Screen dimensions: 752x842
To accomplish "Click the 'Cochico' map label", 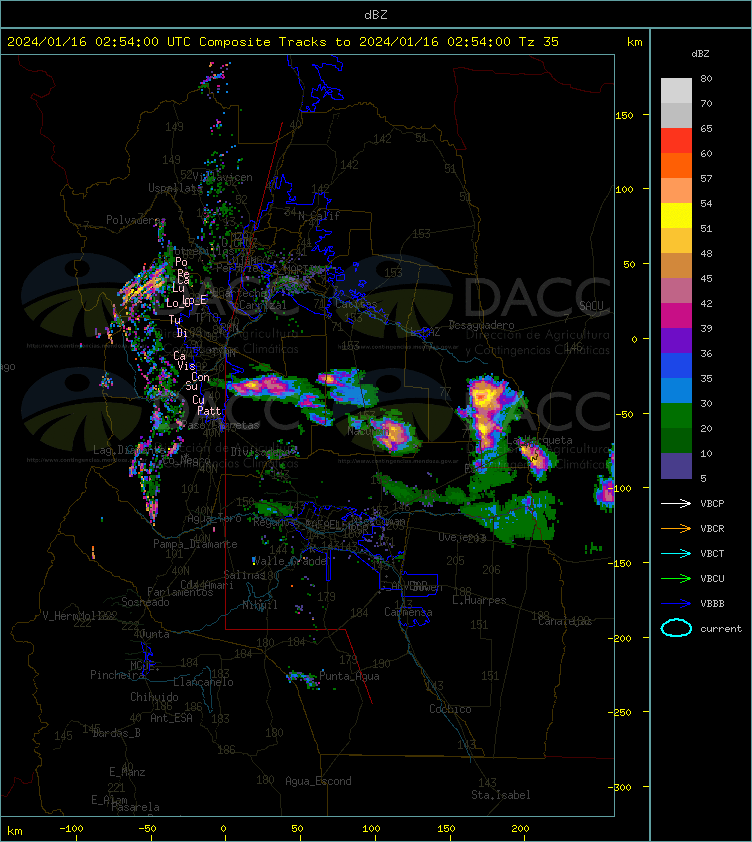I will point(450,709).
